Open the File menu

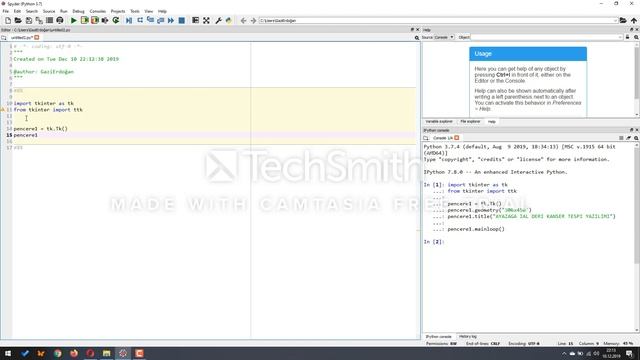tap(6, 11)
